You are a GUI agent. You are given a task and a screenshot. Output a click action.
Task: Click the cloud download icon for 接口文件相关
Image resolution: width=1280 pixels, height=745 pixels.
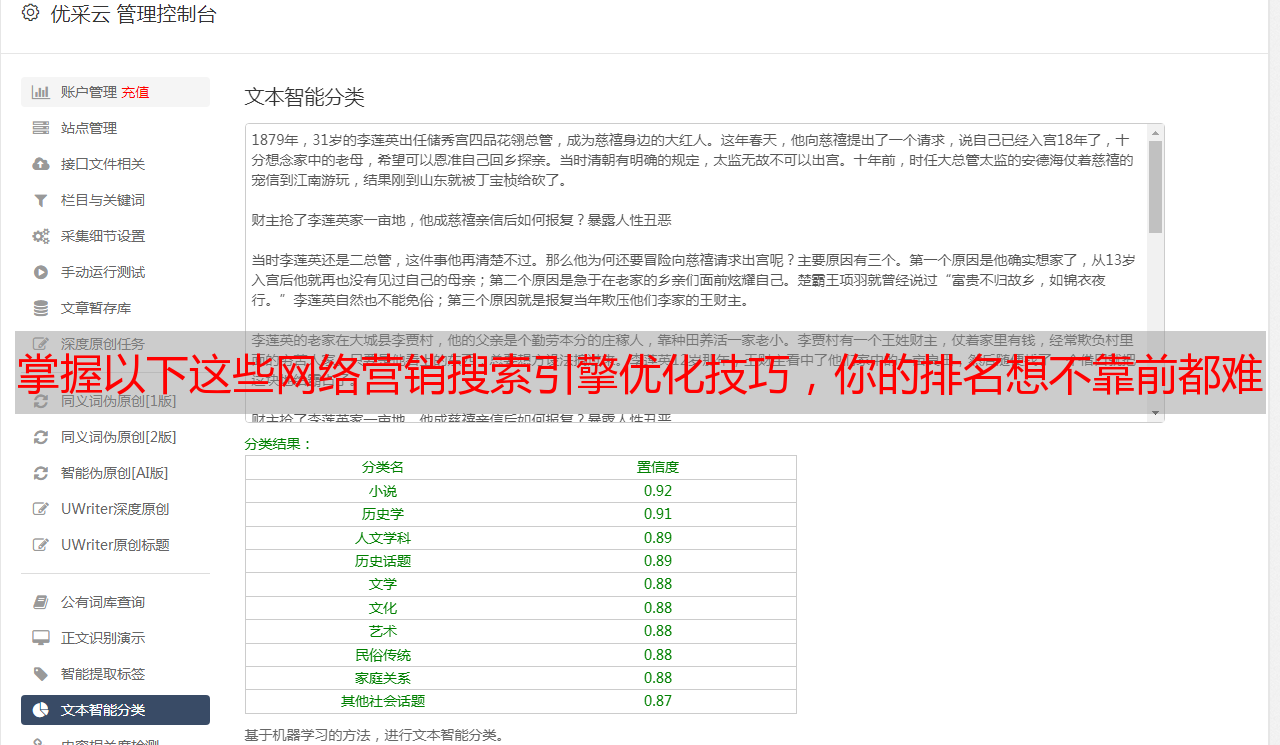tap(41, 164)
